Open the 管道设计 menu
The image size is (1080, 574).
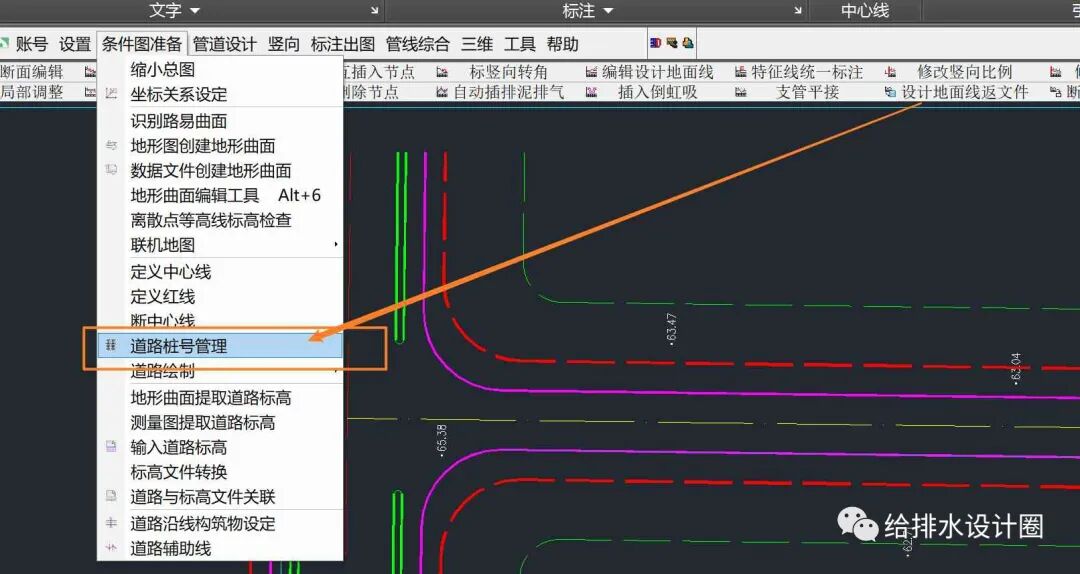coord(225,44)
